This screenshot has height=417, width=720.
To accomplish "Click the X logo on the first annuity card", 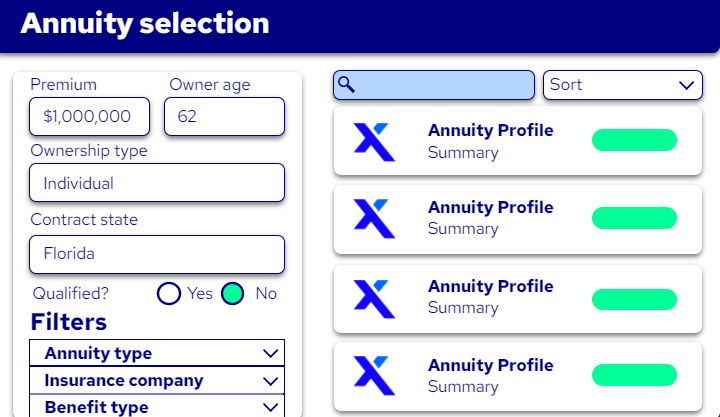I will pos(374,141).
